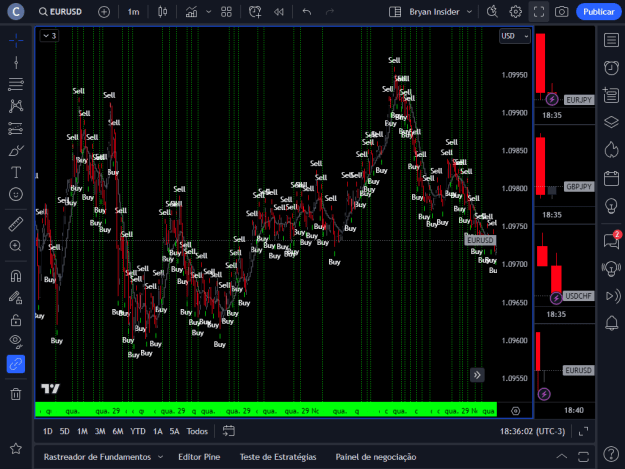
Task: Open the Teste de Estratégias tab
Action: click(x=278, y=457)
